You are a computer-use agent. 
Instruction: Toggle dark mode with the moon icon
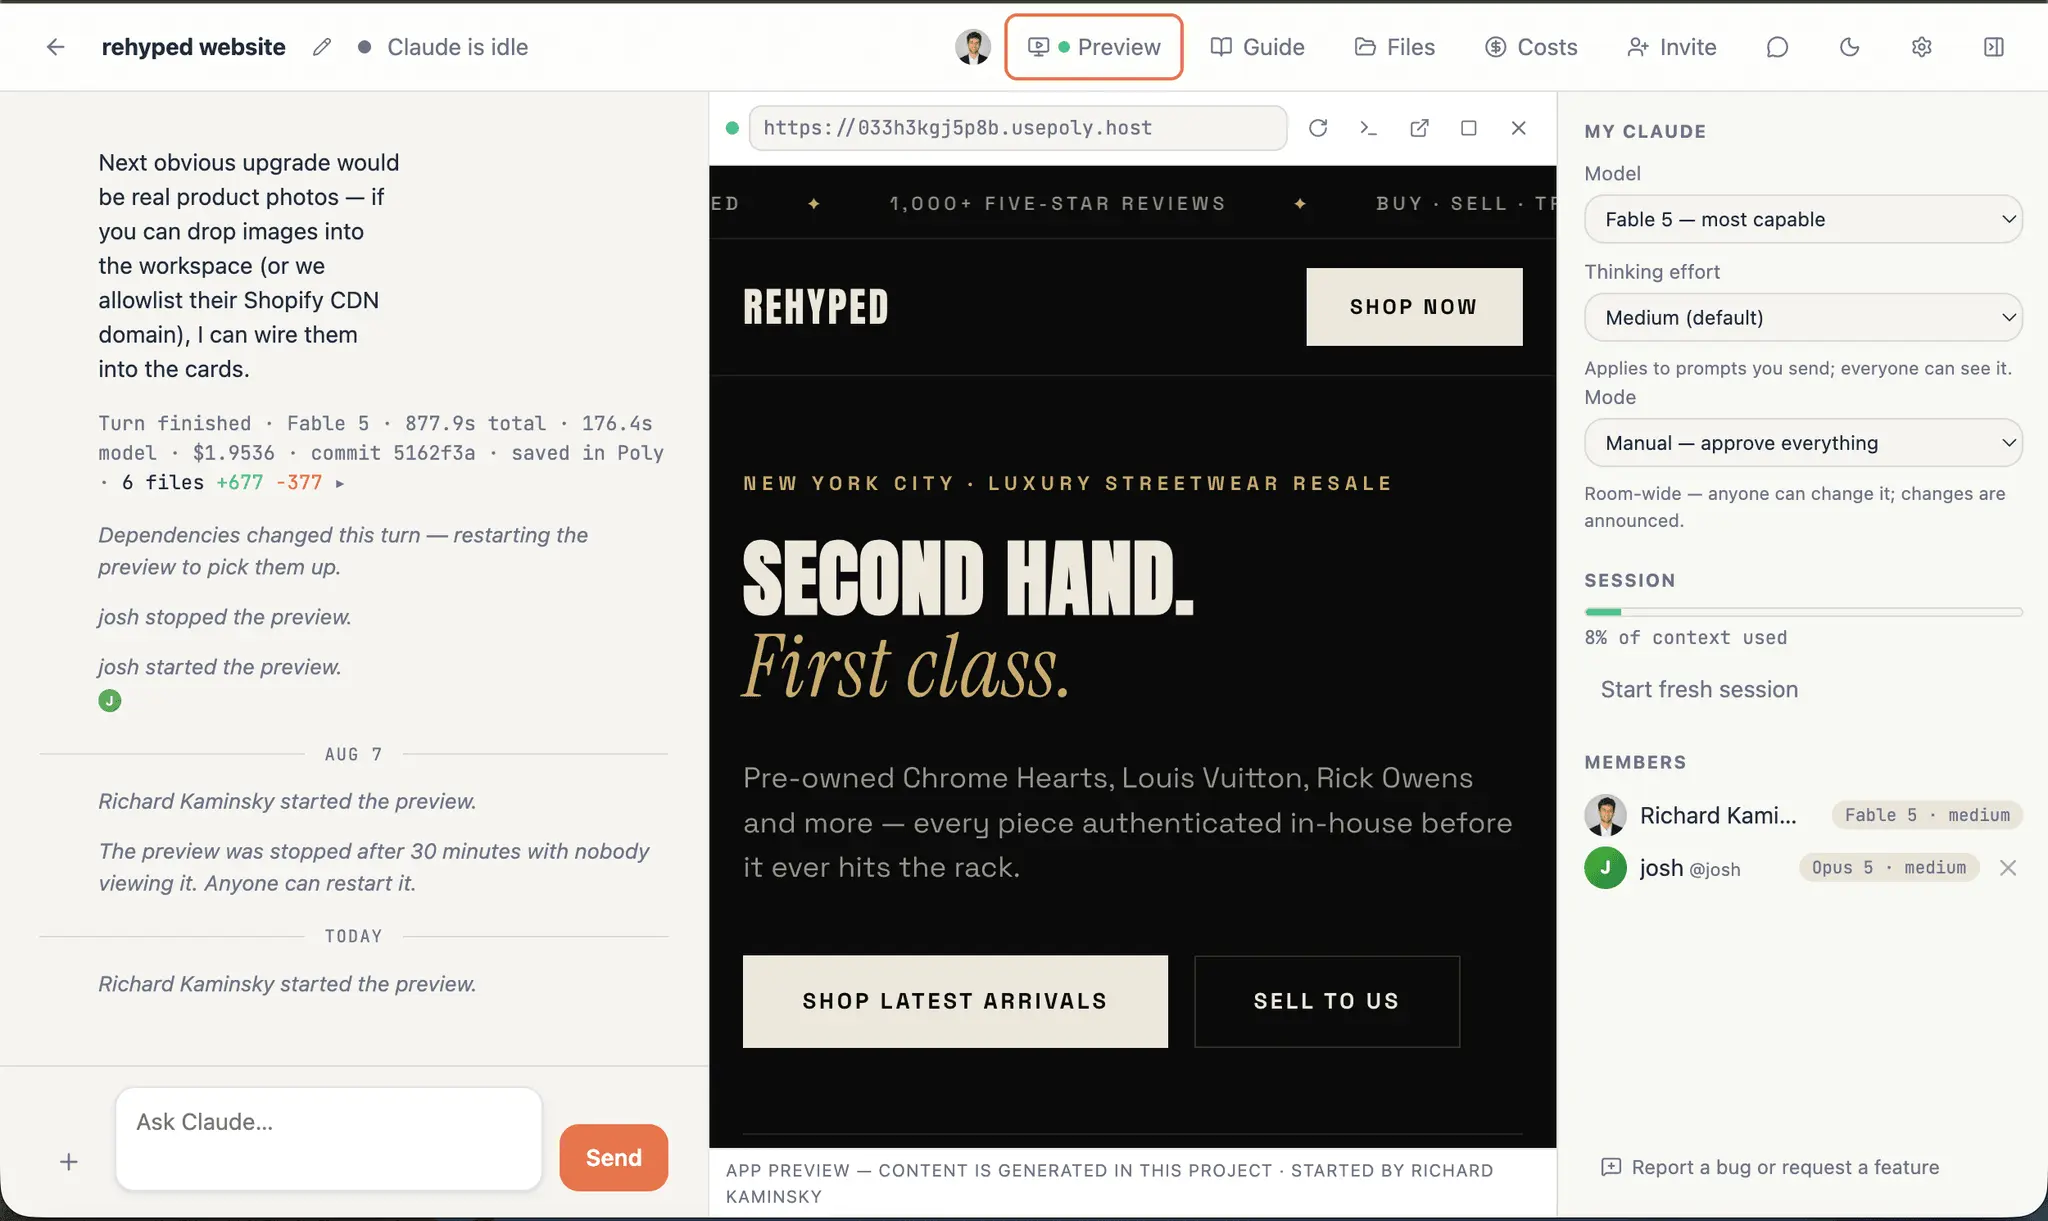click(1849, 47)
